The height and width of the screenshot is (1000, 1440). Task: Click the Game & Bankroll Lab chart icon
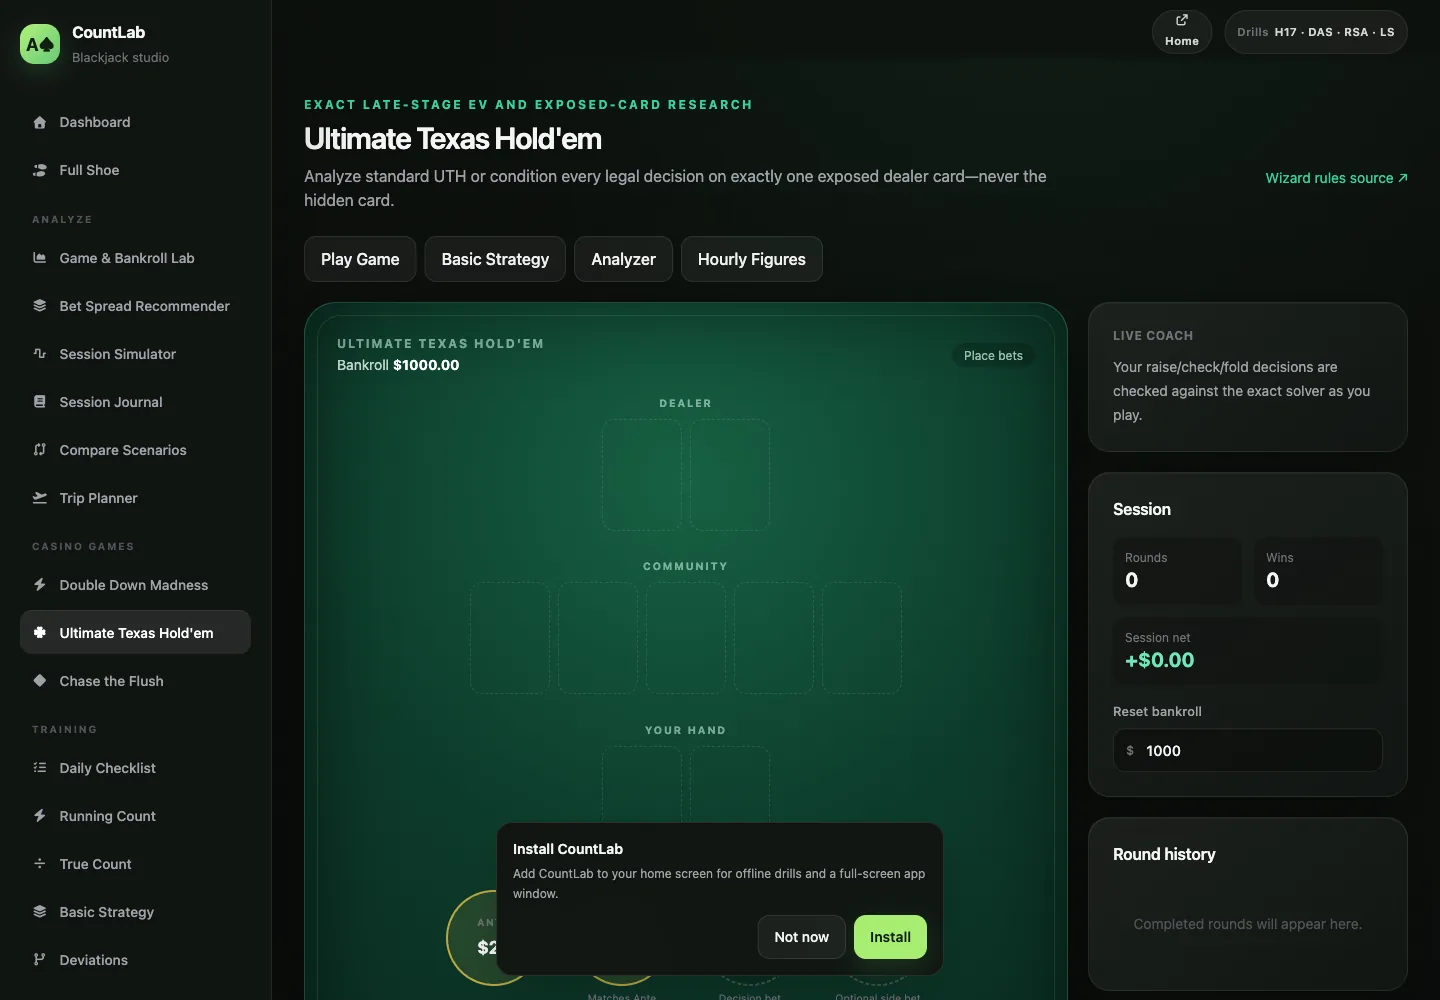click(40, 258)
